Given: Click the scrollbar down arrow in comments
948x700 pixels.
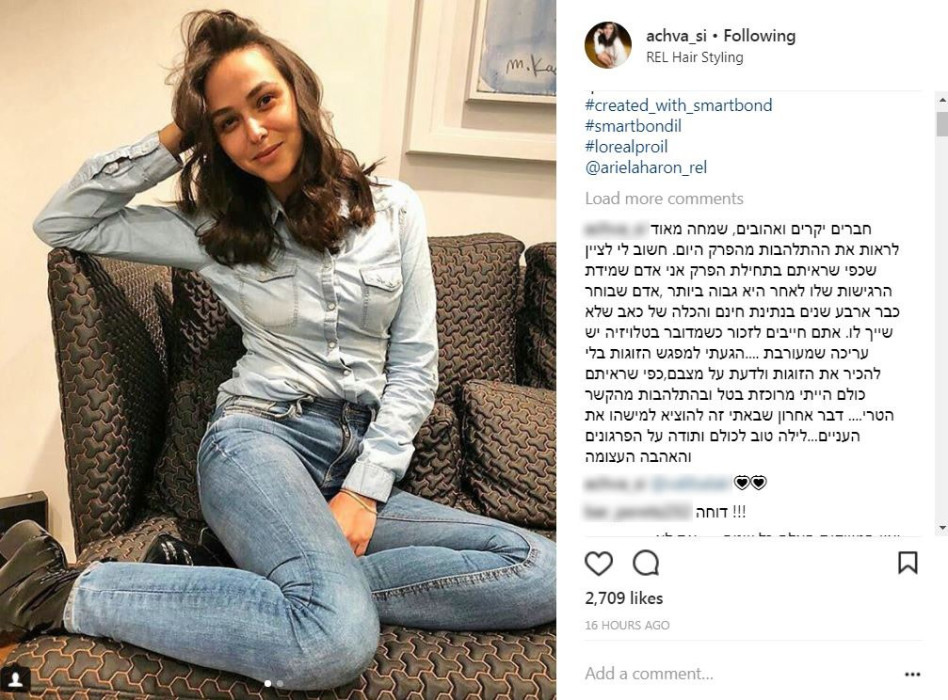Looking at the screenshot, I should pyautogui.click(x=942, y=528).
